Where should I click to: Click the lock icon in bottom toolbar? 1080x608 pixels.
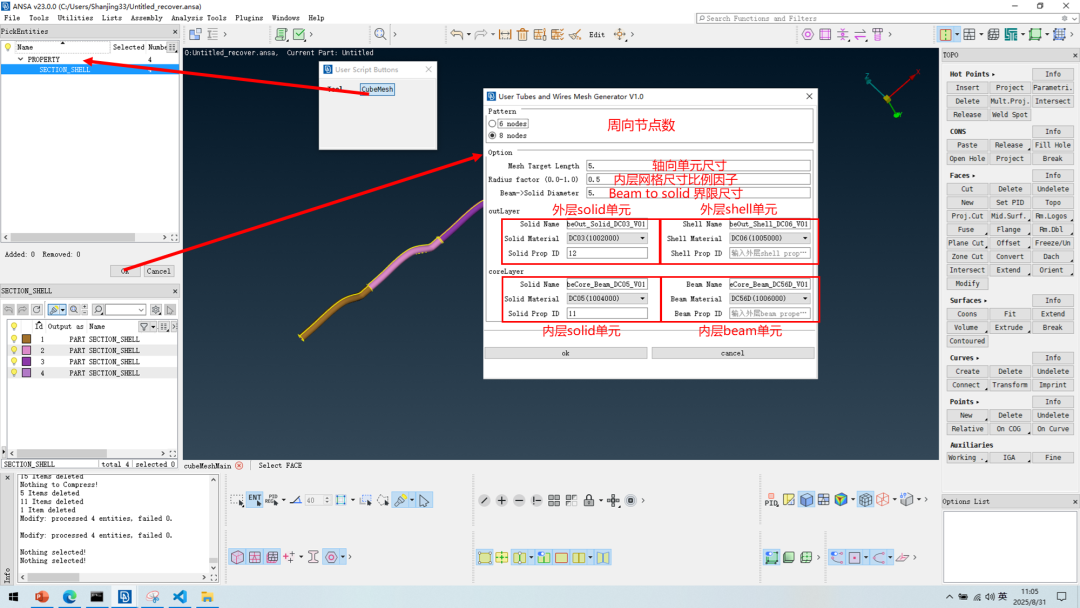click(588, 500)
